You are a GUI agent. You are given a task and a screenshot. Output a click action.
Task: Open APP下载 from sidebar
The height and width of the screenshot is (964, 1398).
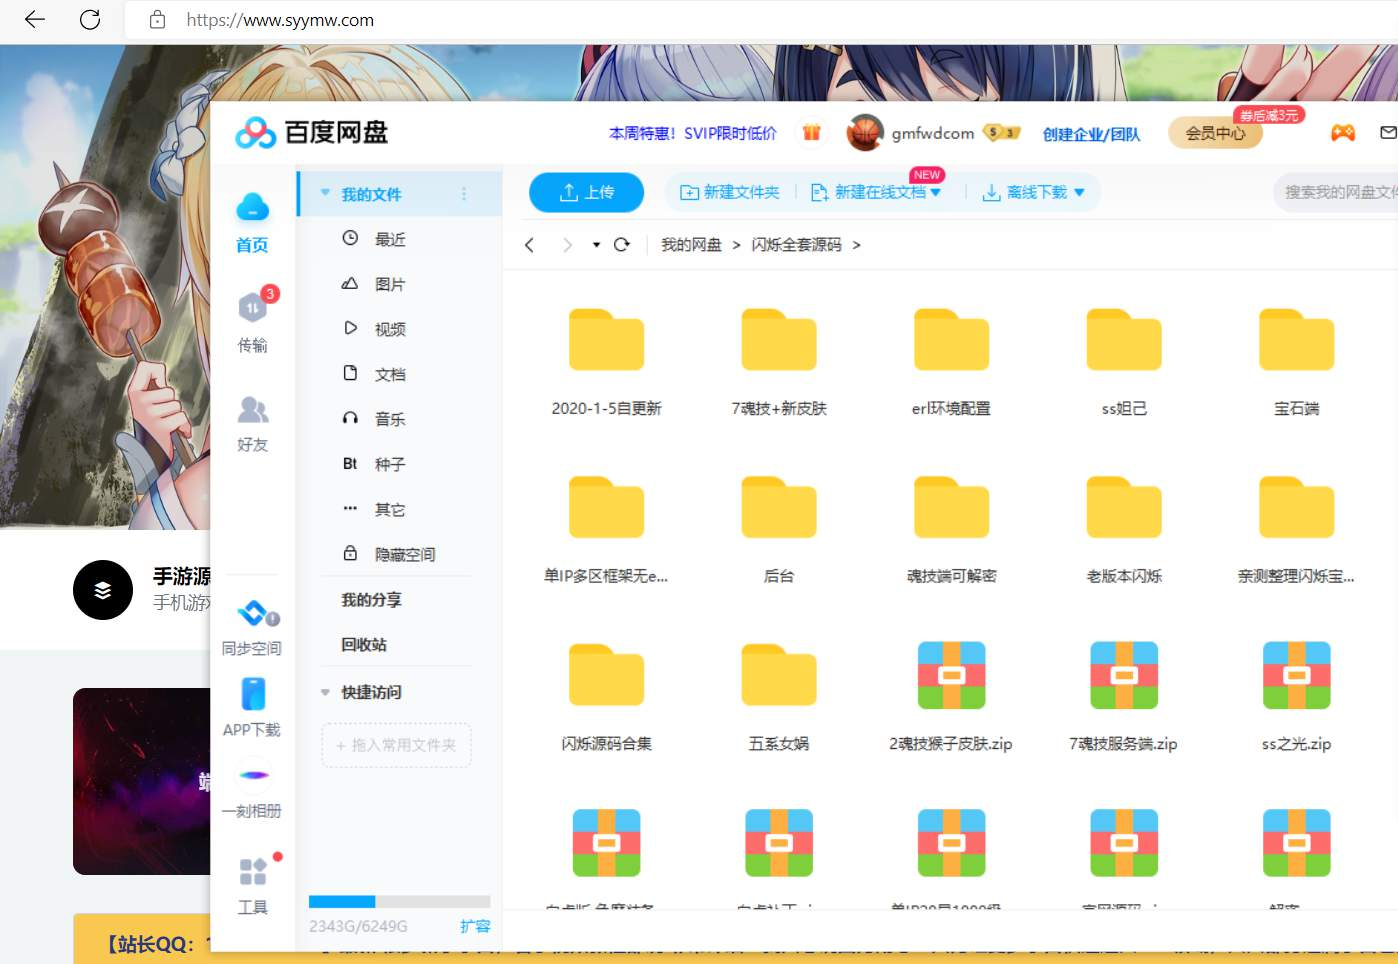pyautogui.click(x=252, y=708)
